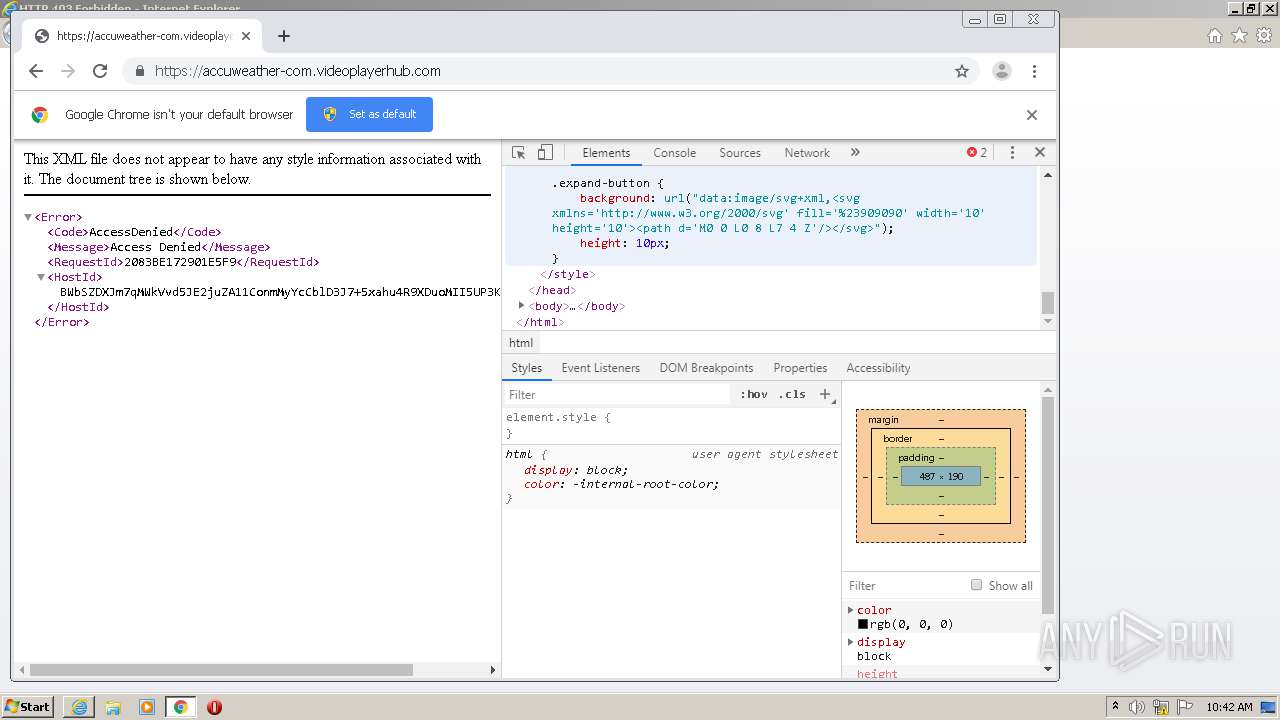Click the Chrome forward arrow
1280x720 pixels.
(x=68, y=71)
